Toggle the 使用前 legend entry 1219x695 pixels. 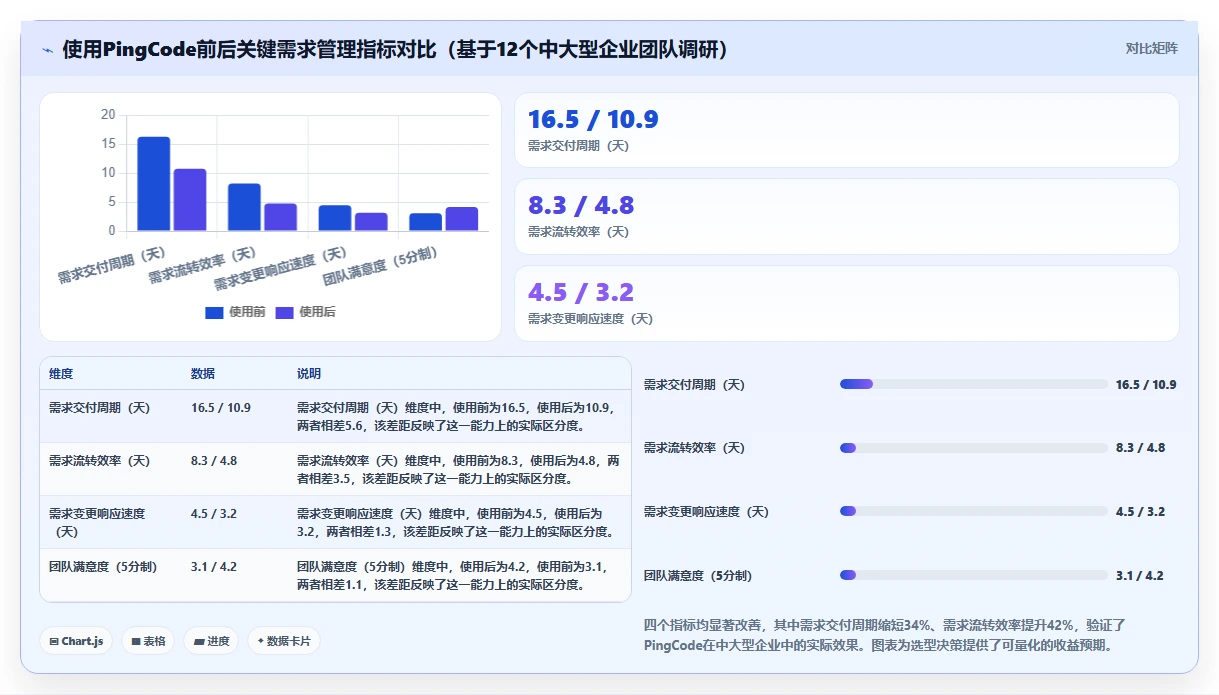tap(235, 312)
